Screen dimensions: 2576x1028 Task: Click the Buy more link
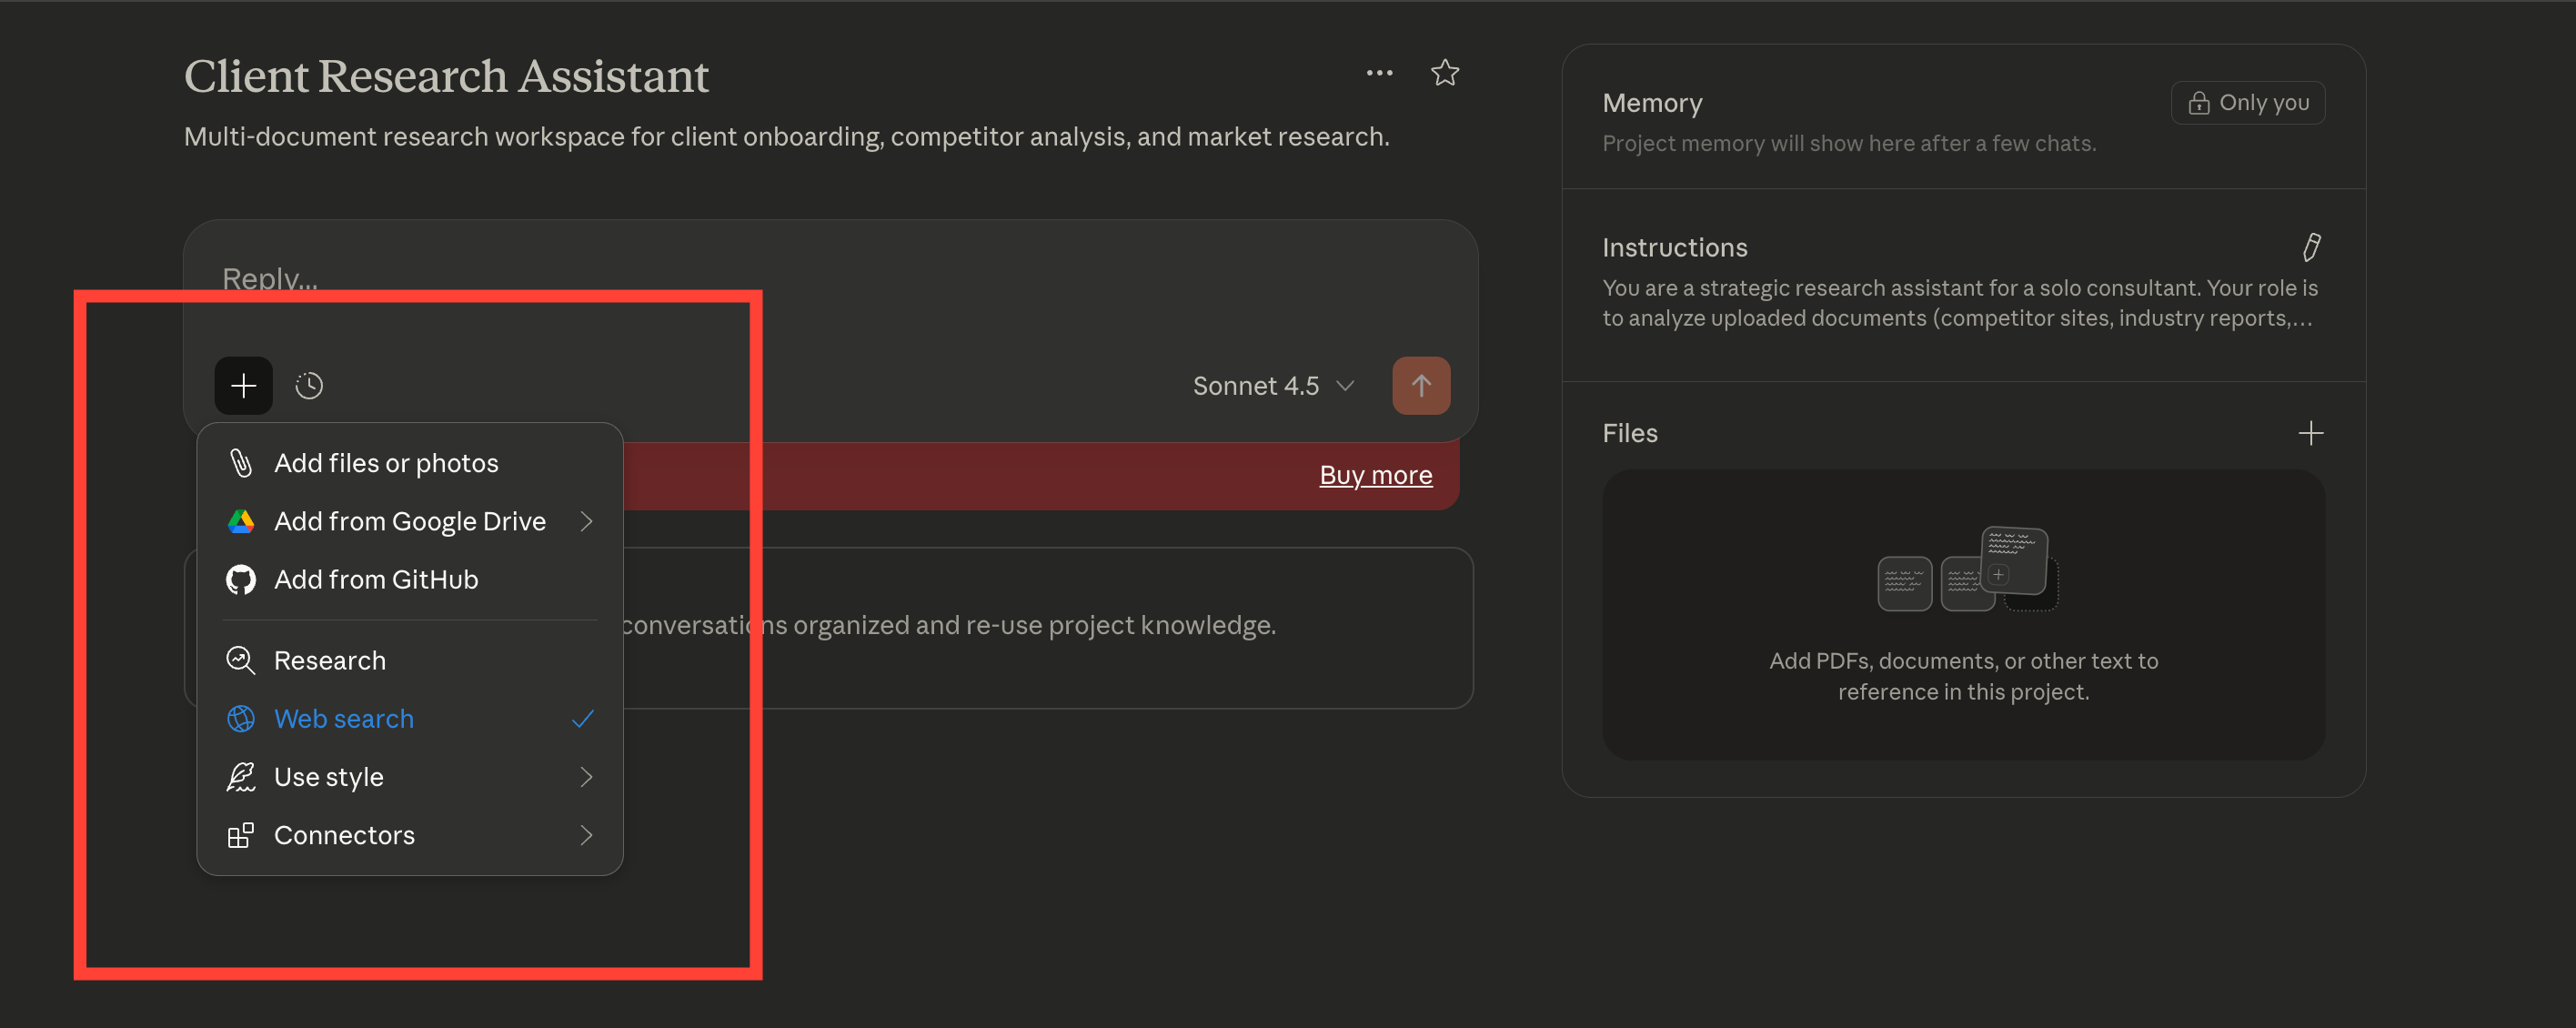[x=1375, y=475]
